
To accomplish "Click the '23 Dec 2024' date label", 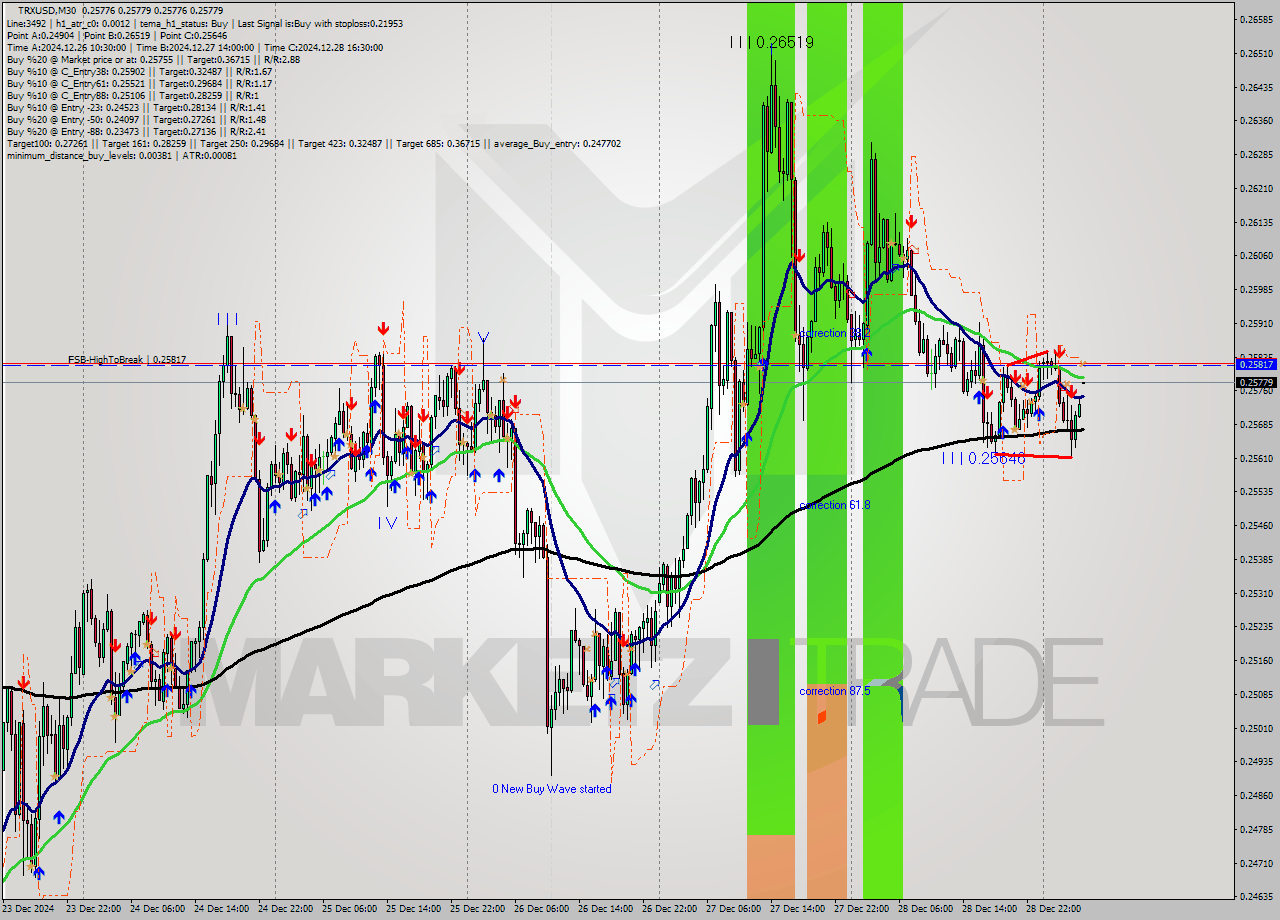I will (30, 909).
